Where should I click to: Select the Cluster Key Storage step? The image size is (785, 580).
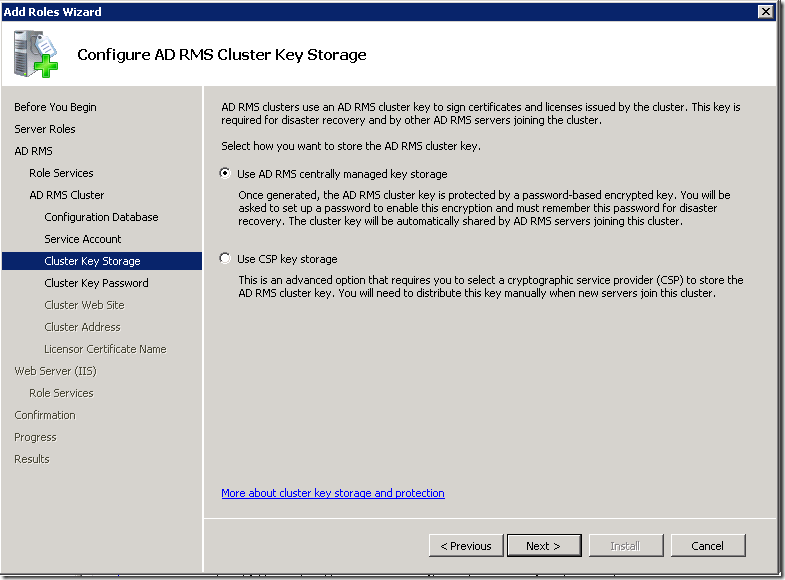pos(102,261)
